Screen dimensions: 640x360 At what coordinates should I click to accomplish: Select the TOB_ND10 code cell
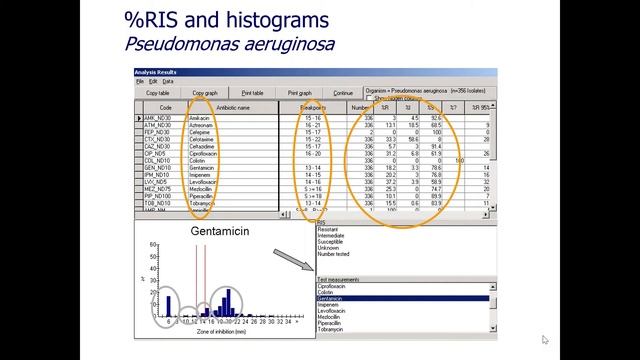tap(165, 203)
